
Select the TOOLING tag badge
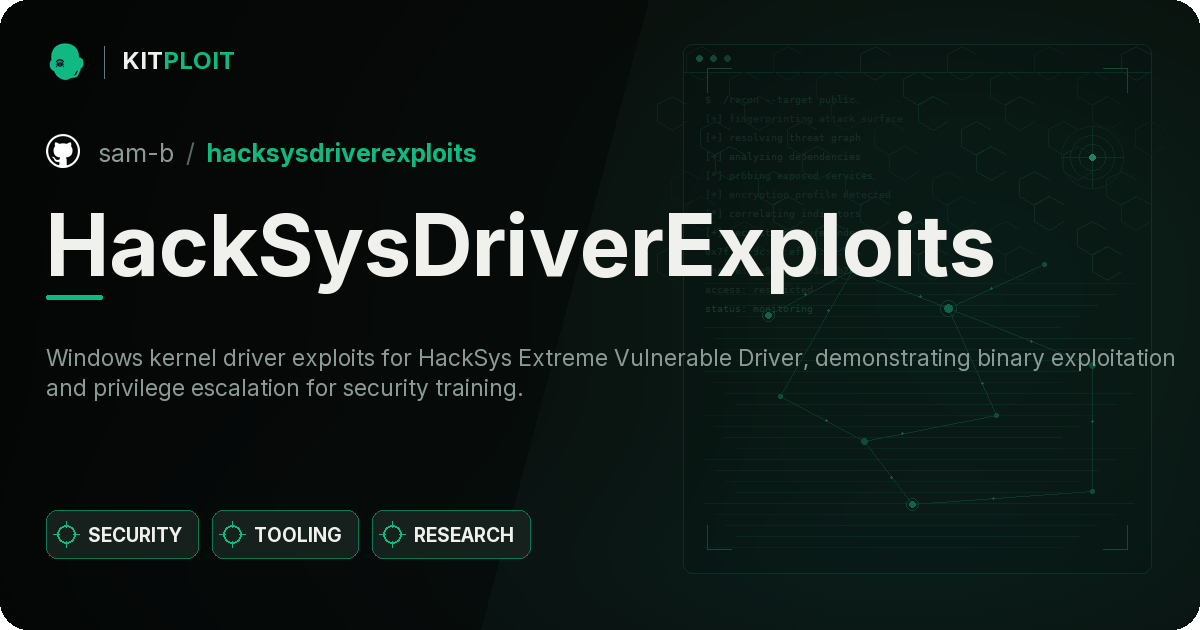click(x=285, y=535)
